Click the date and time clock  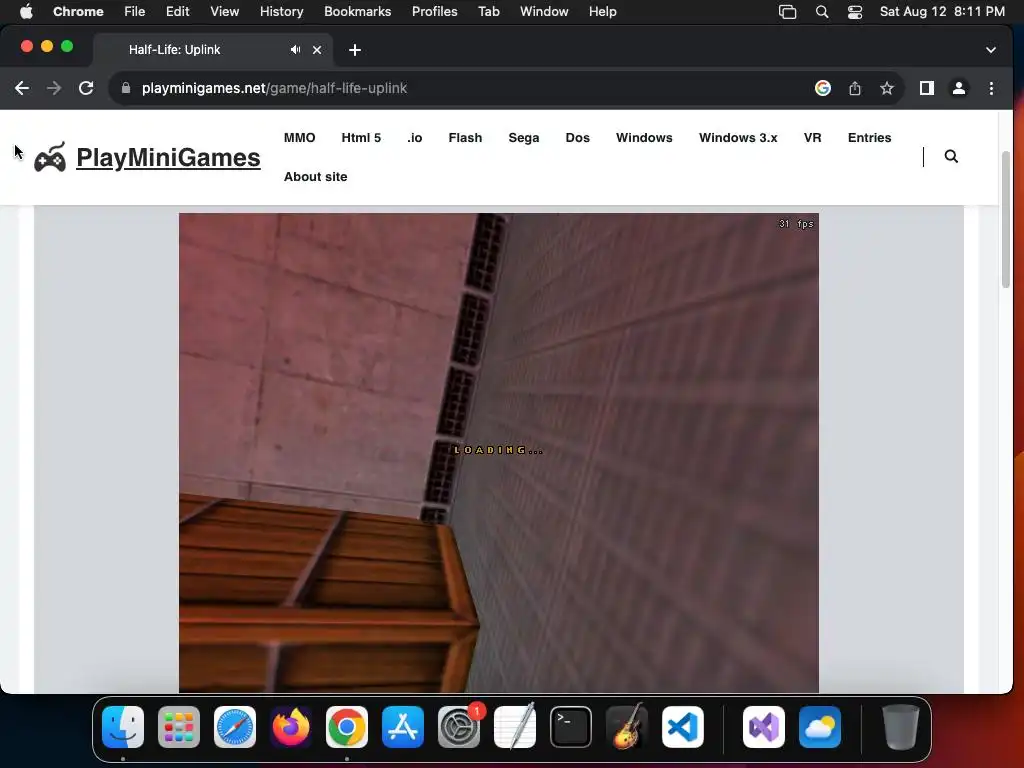click(x=942, y=12)
